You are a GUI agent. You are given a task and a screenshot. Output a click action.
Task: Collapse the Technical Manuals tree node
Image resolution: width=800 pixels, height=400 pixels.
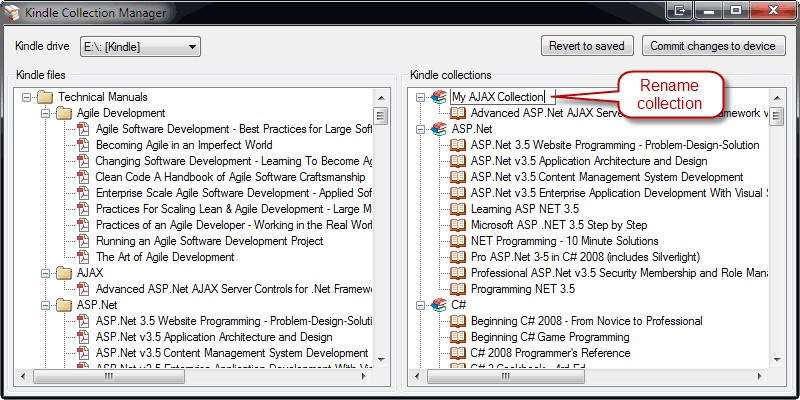point(27,97)
